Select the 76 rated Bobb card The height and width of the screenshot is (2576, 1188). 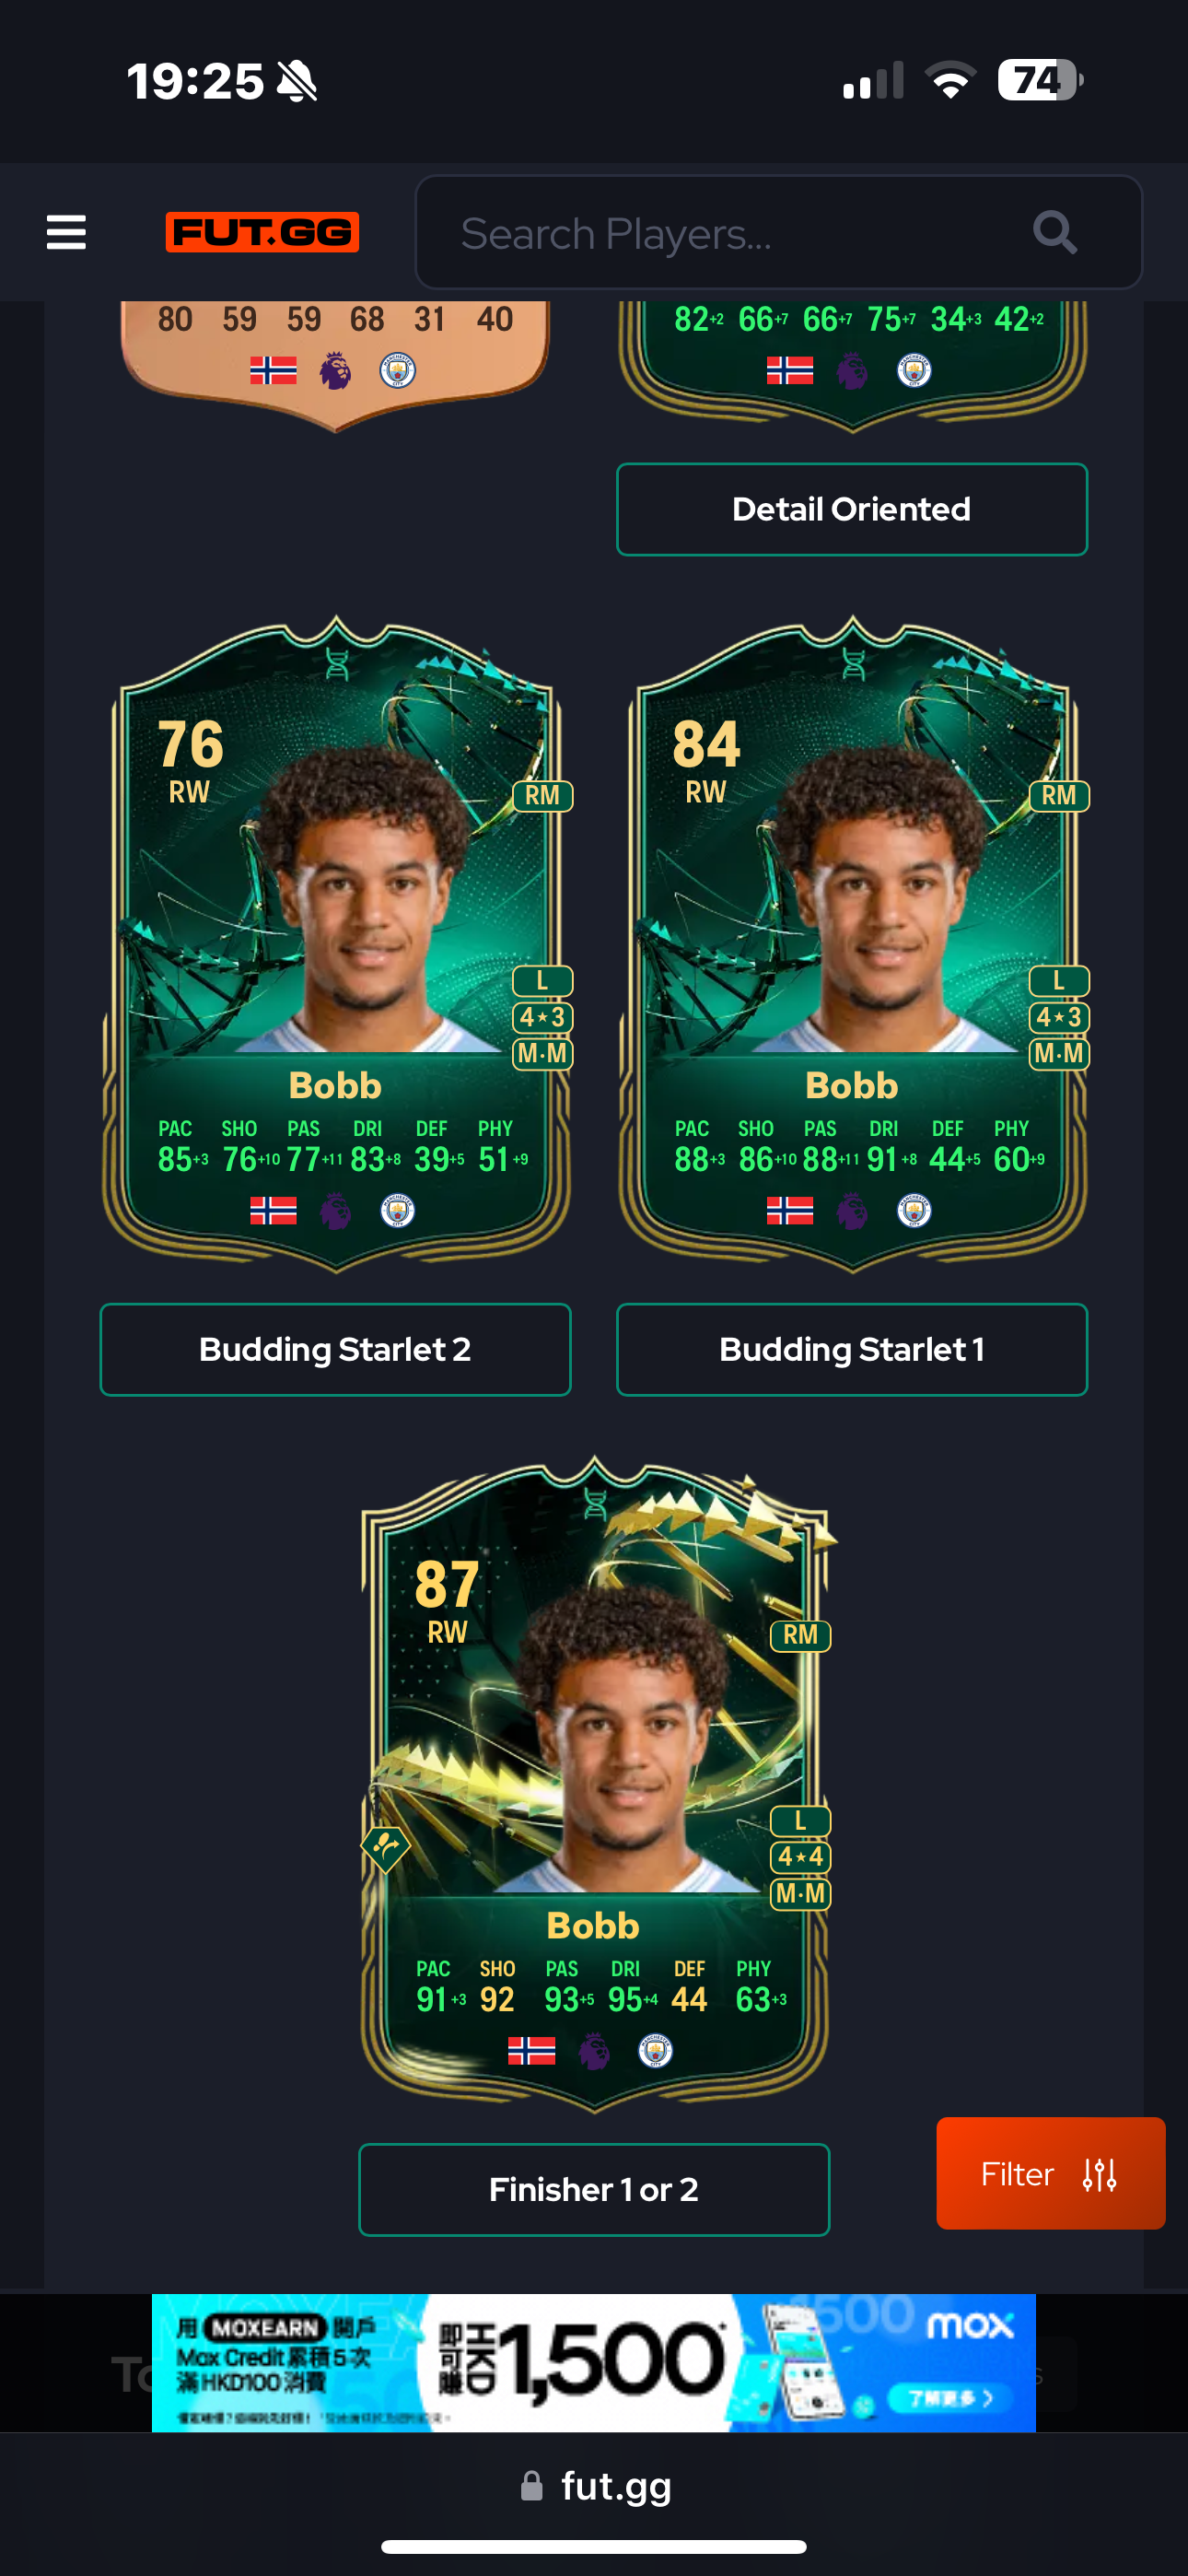[x=336, y=944]
